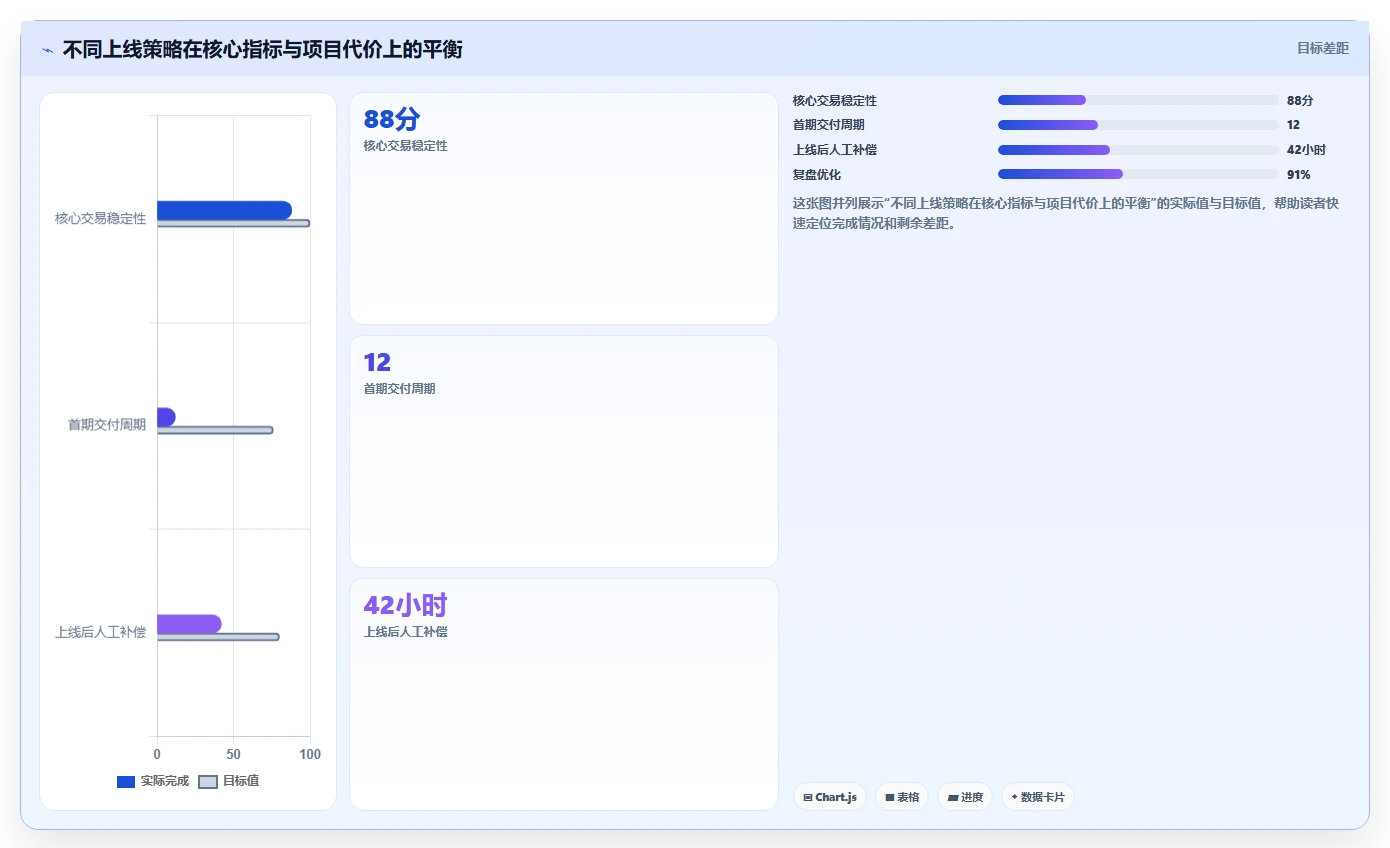The image size is (1390, 848).
Task: Click 上线后人工补偿 label in progress list
Action: 835,150
